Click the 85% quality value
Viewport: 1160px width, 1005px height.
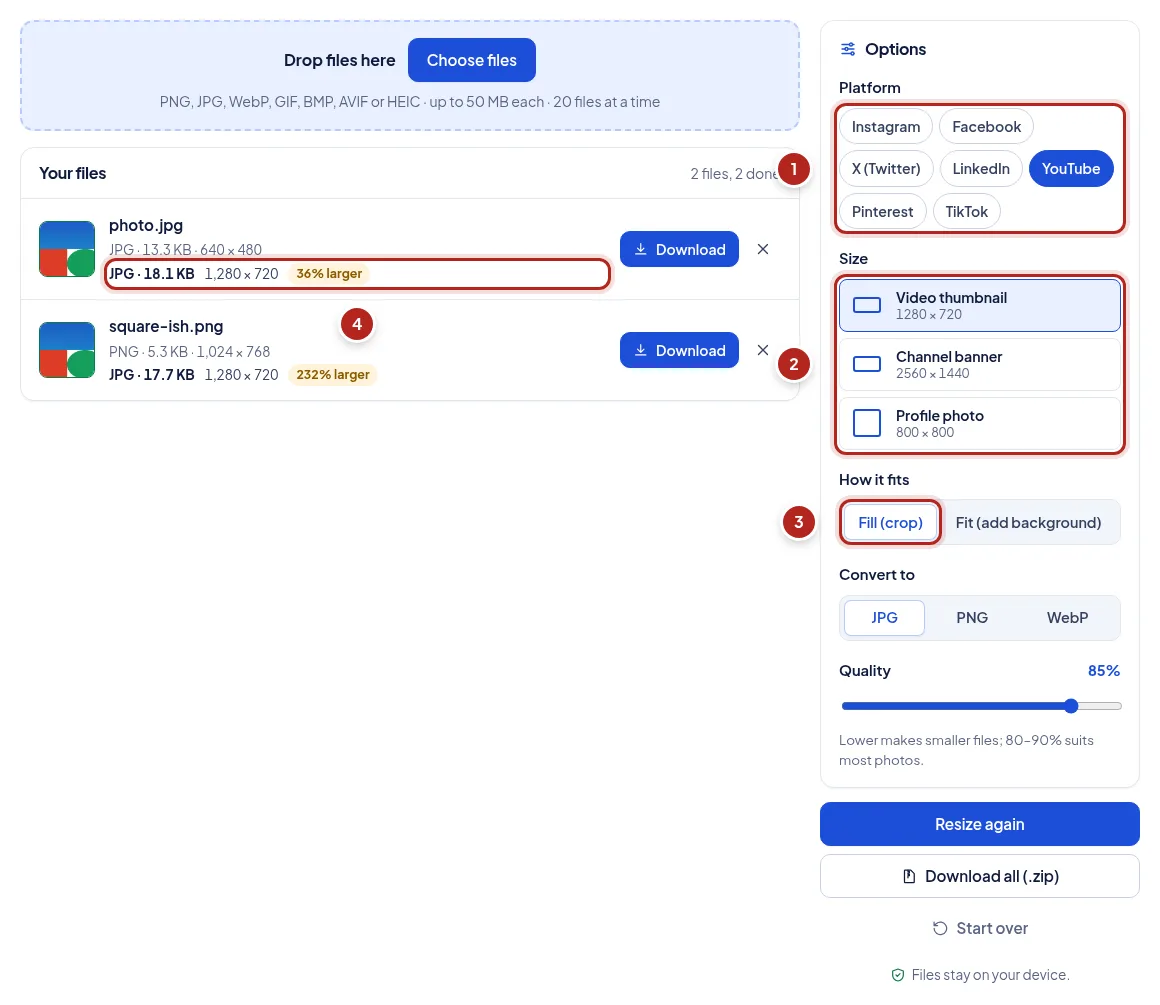[x=1103, y=670]
